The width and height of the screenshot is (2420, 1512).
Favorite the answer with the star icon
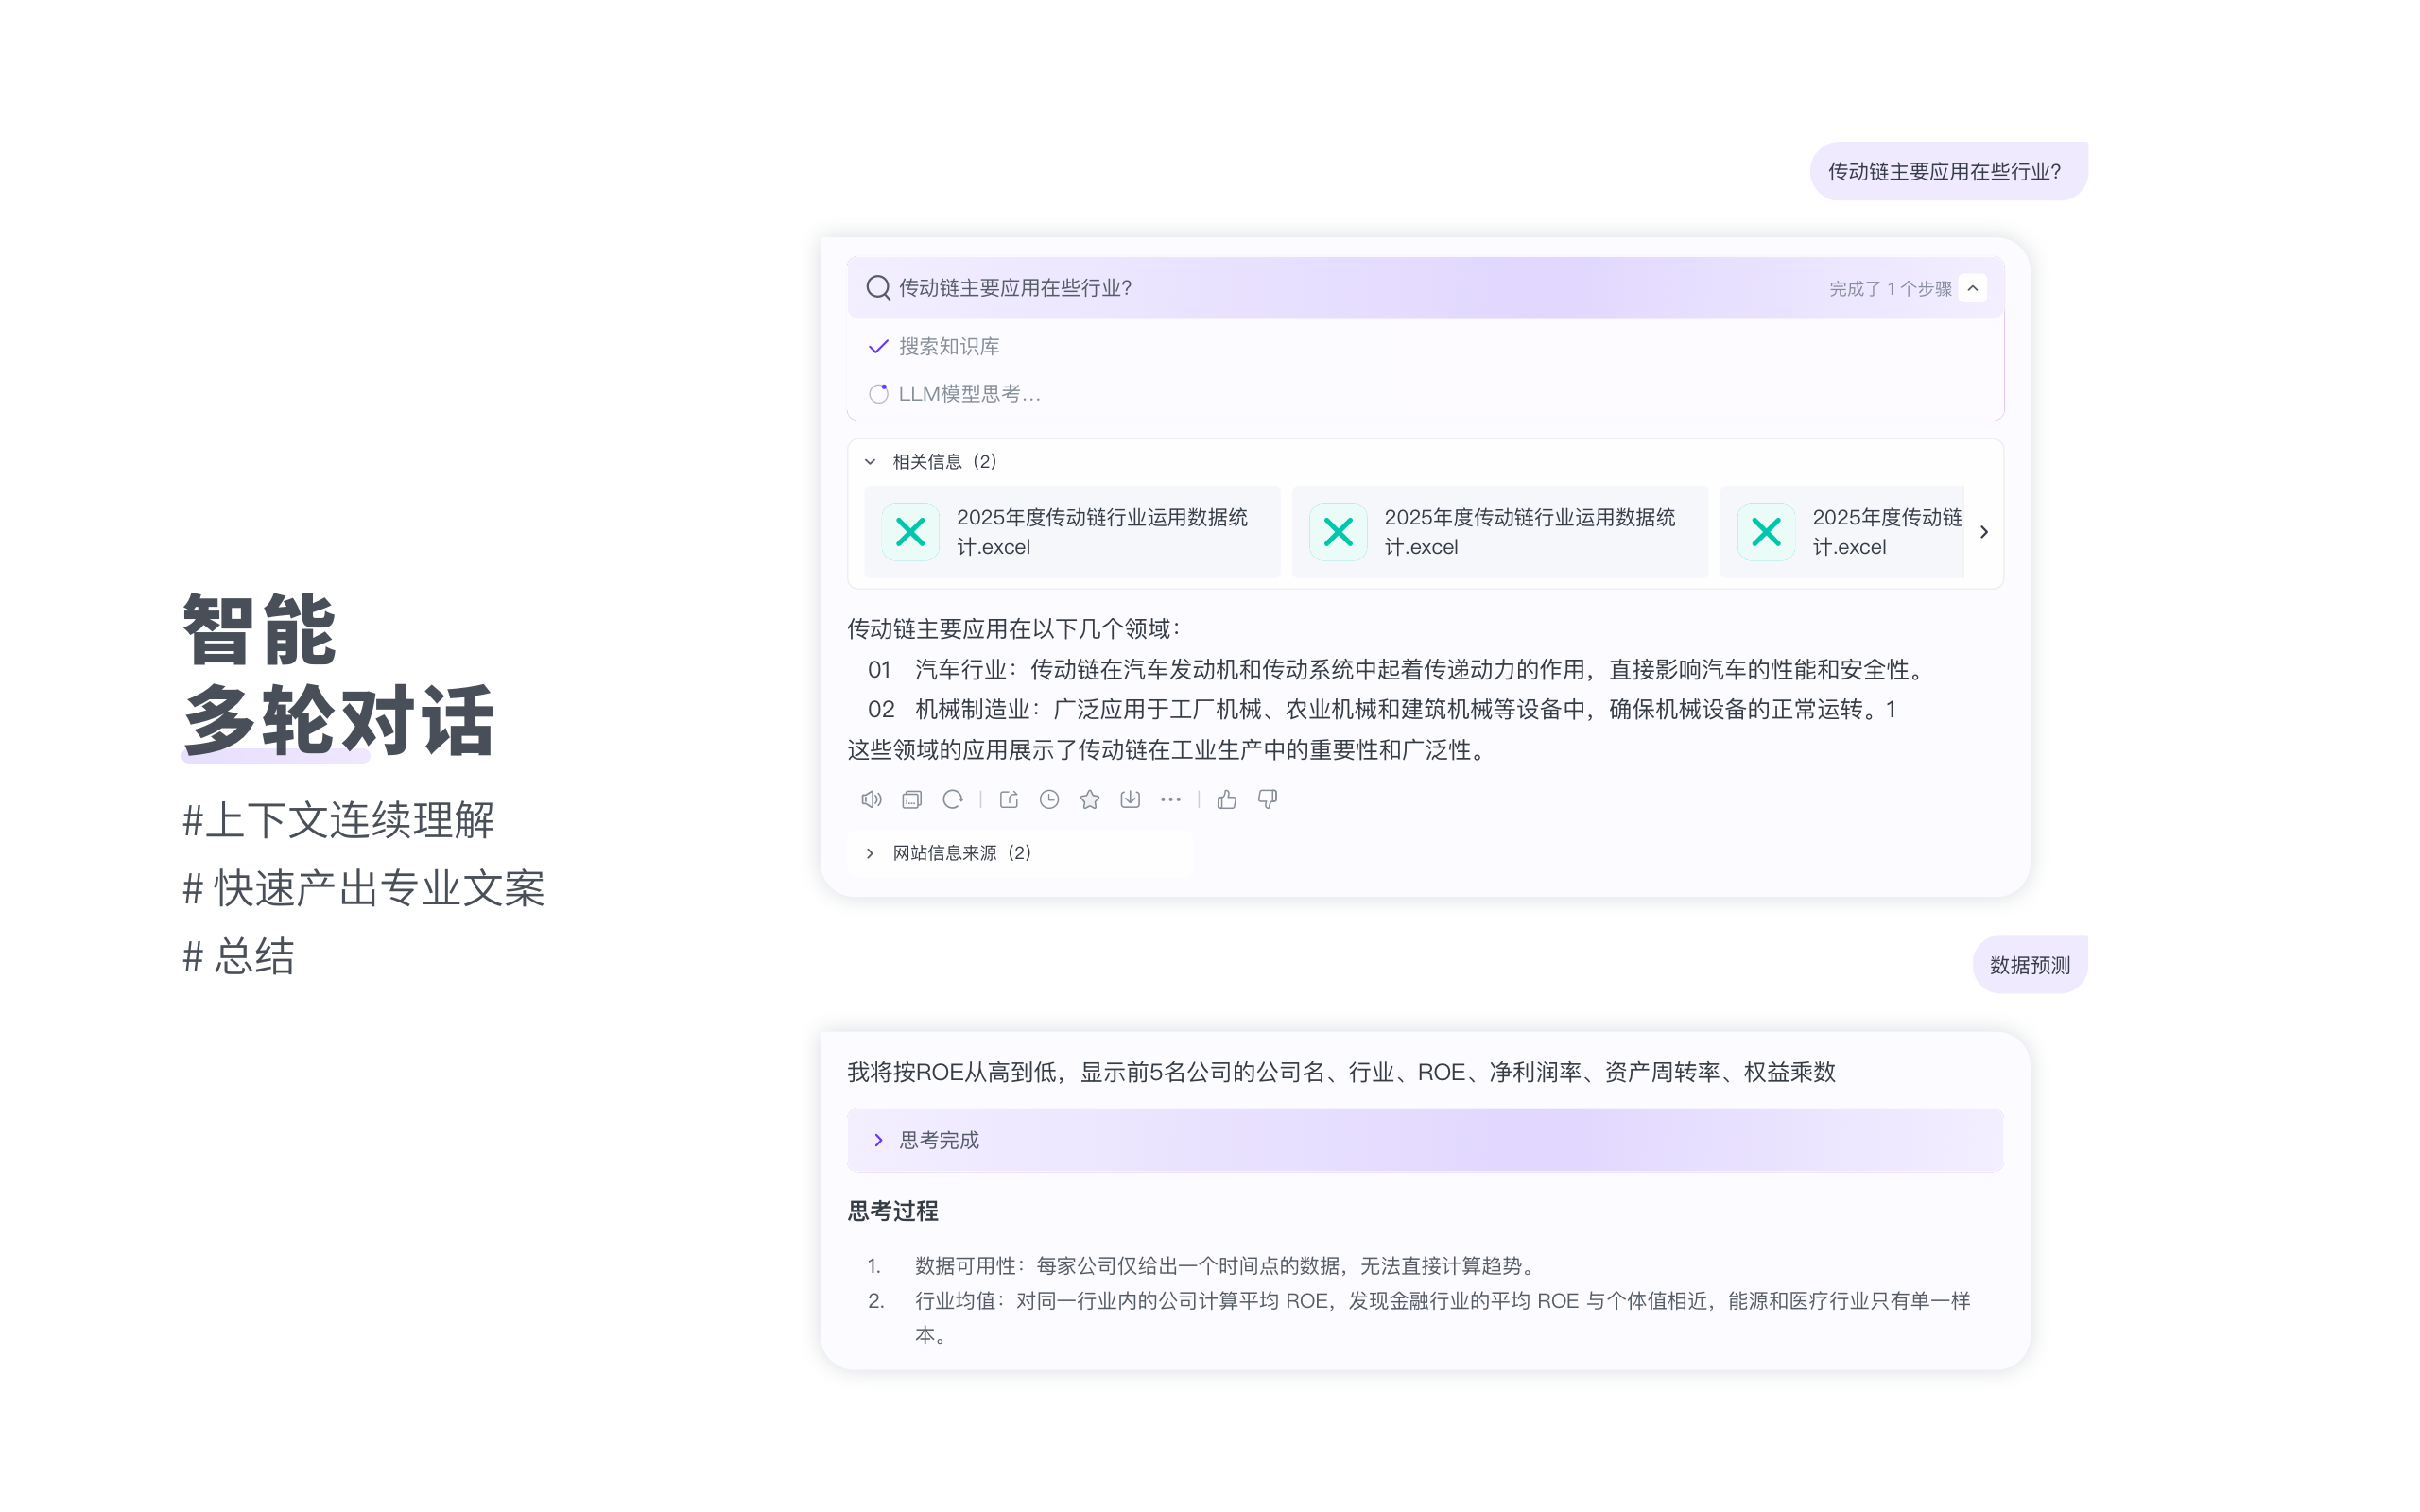1090,799
